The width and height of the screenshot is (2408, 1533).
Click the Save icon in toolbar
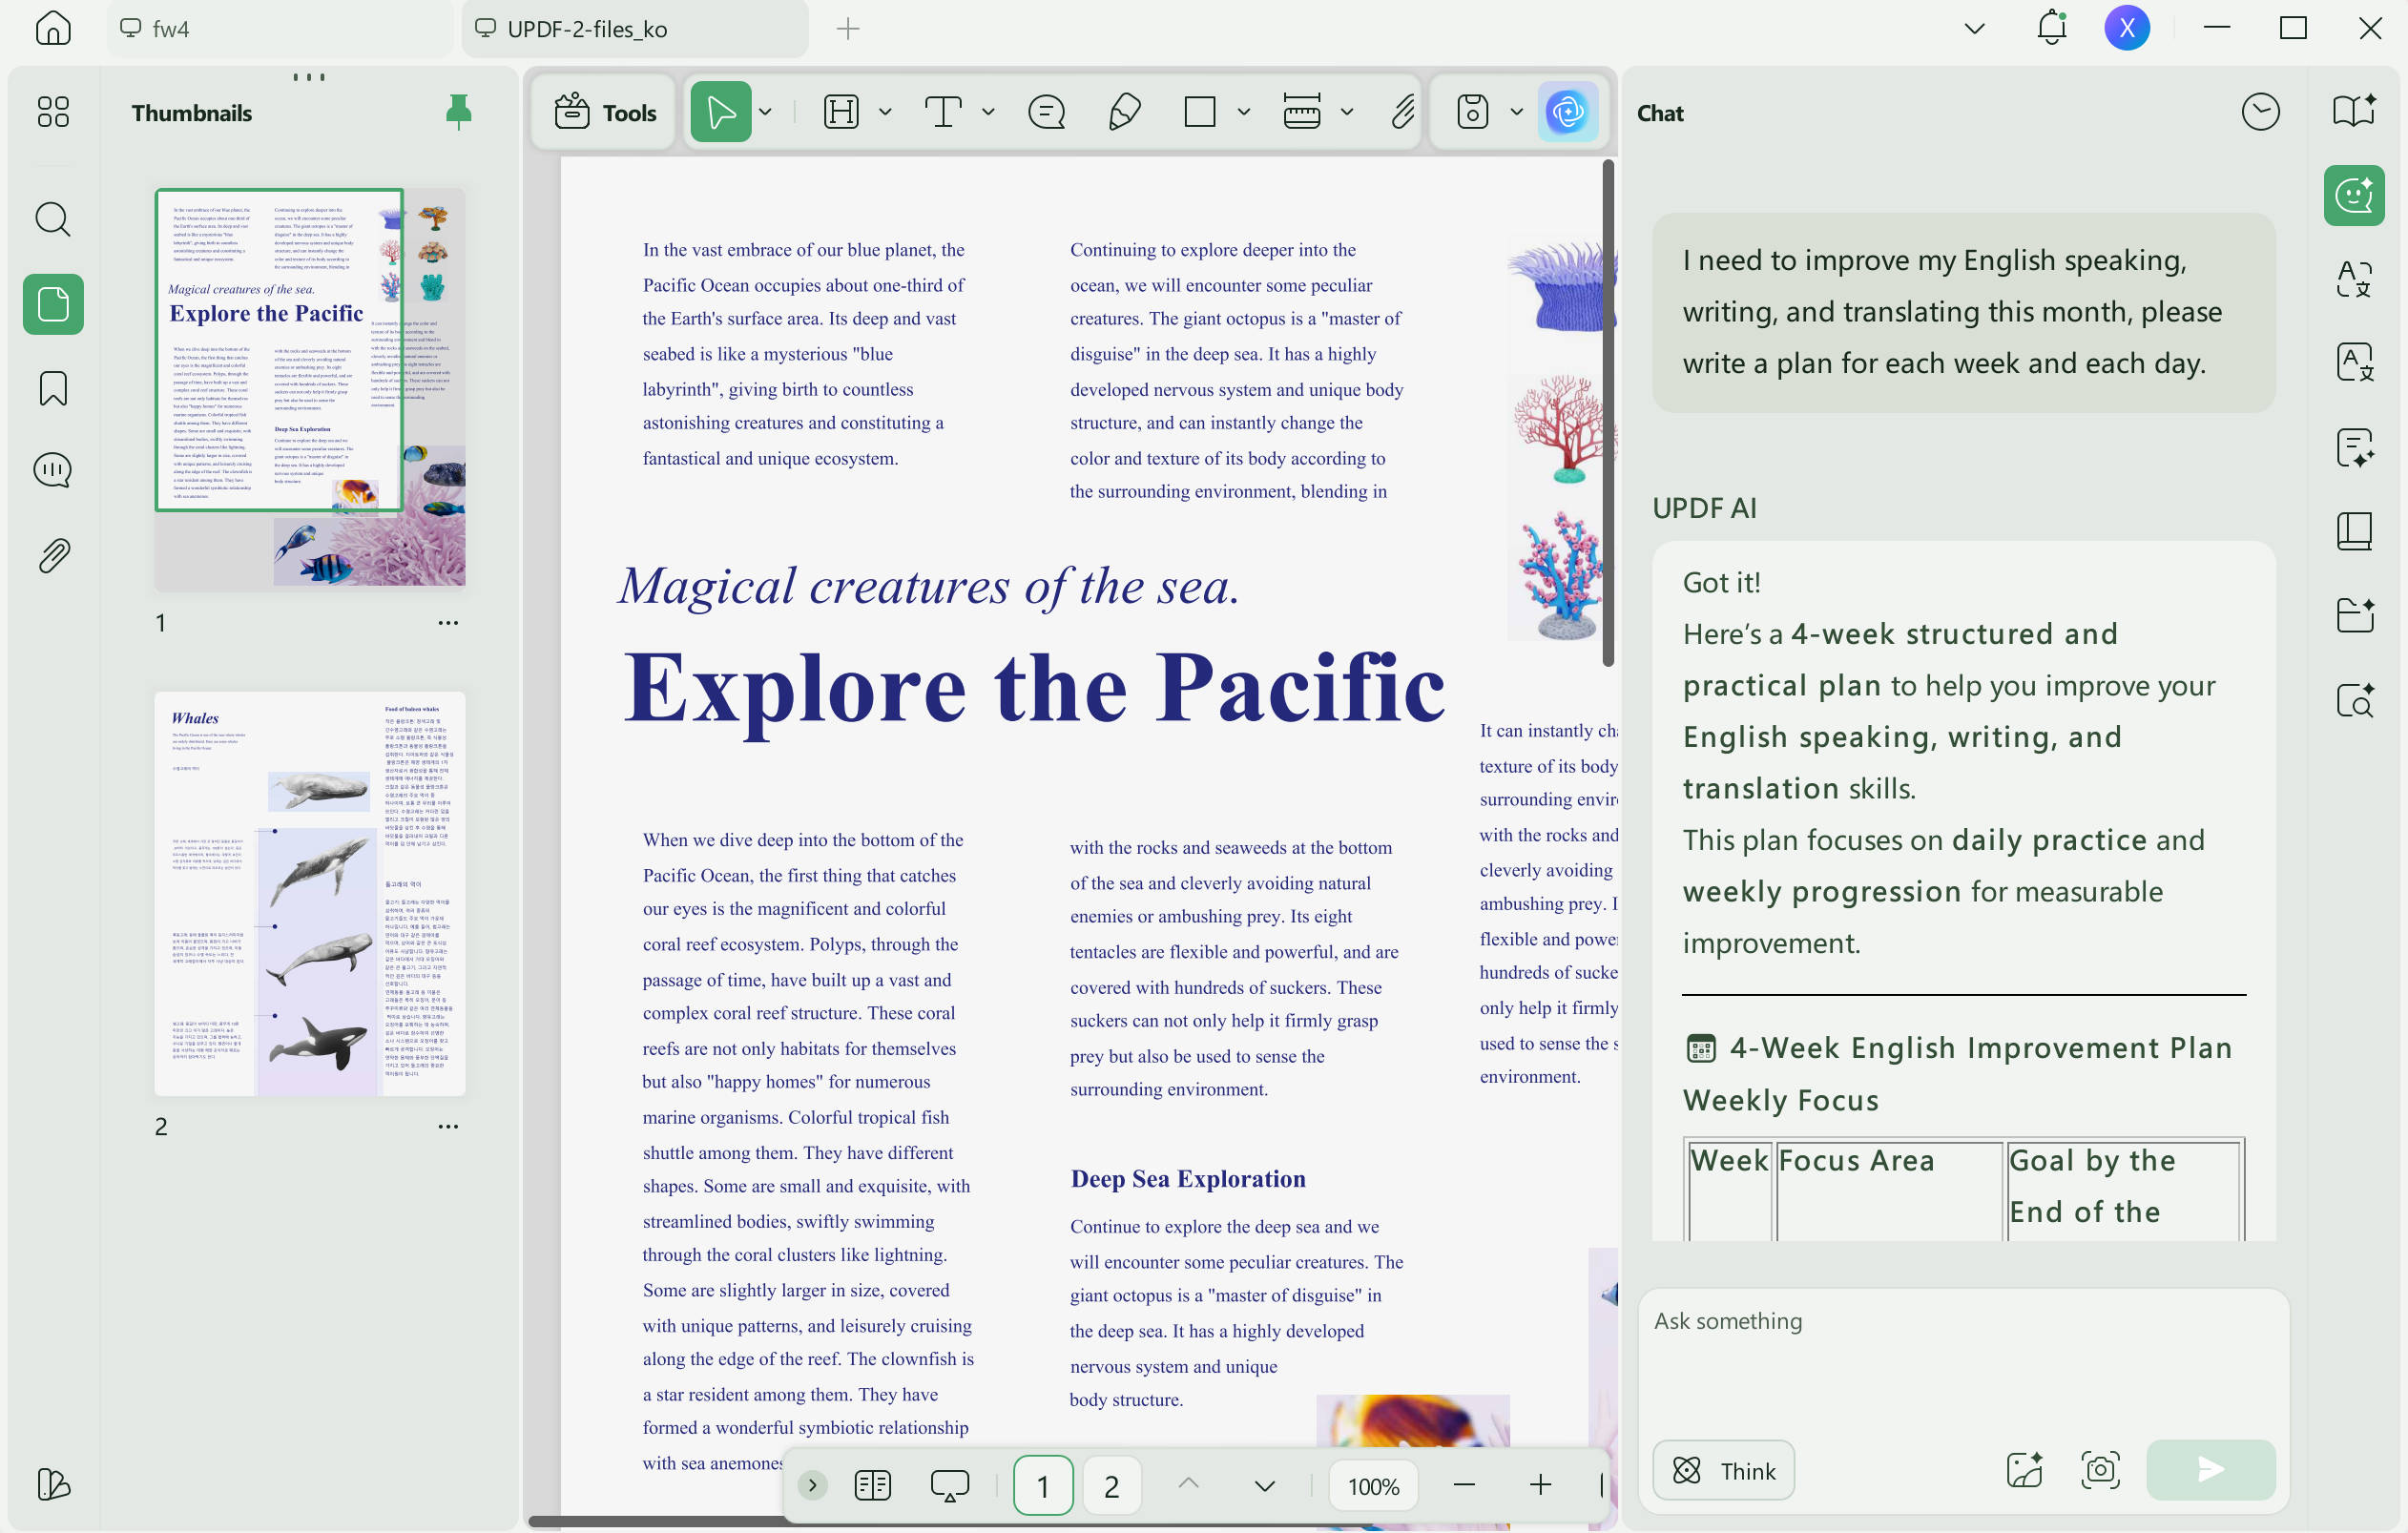(x=1473, y=112)
